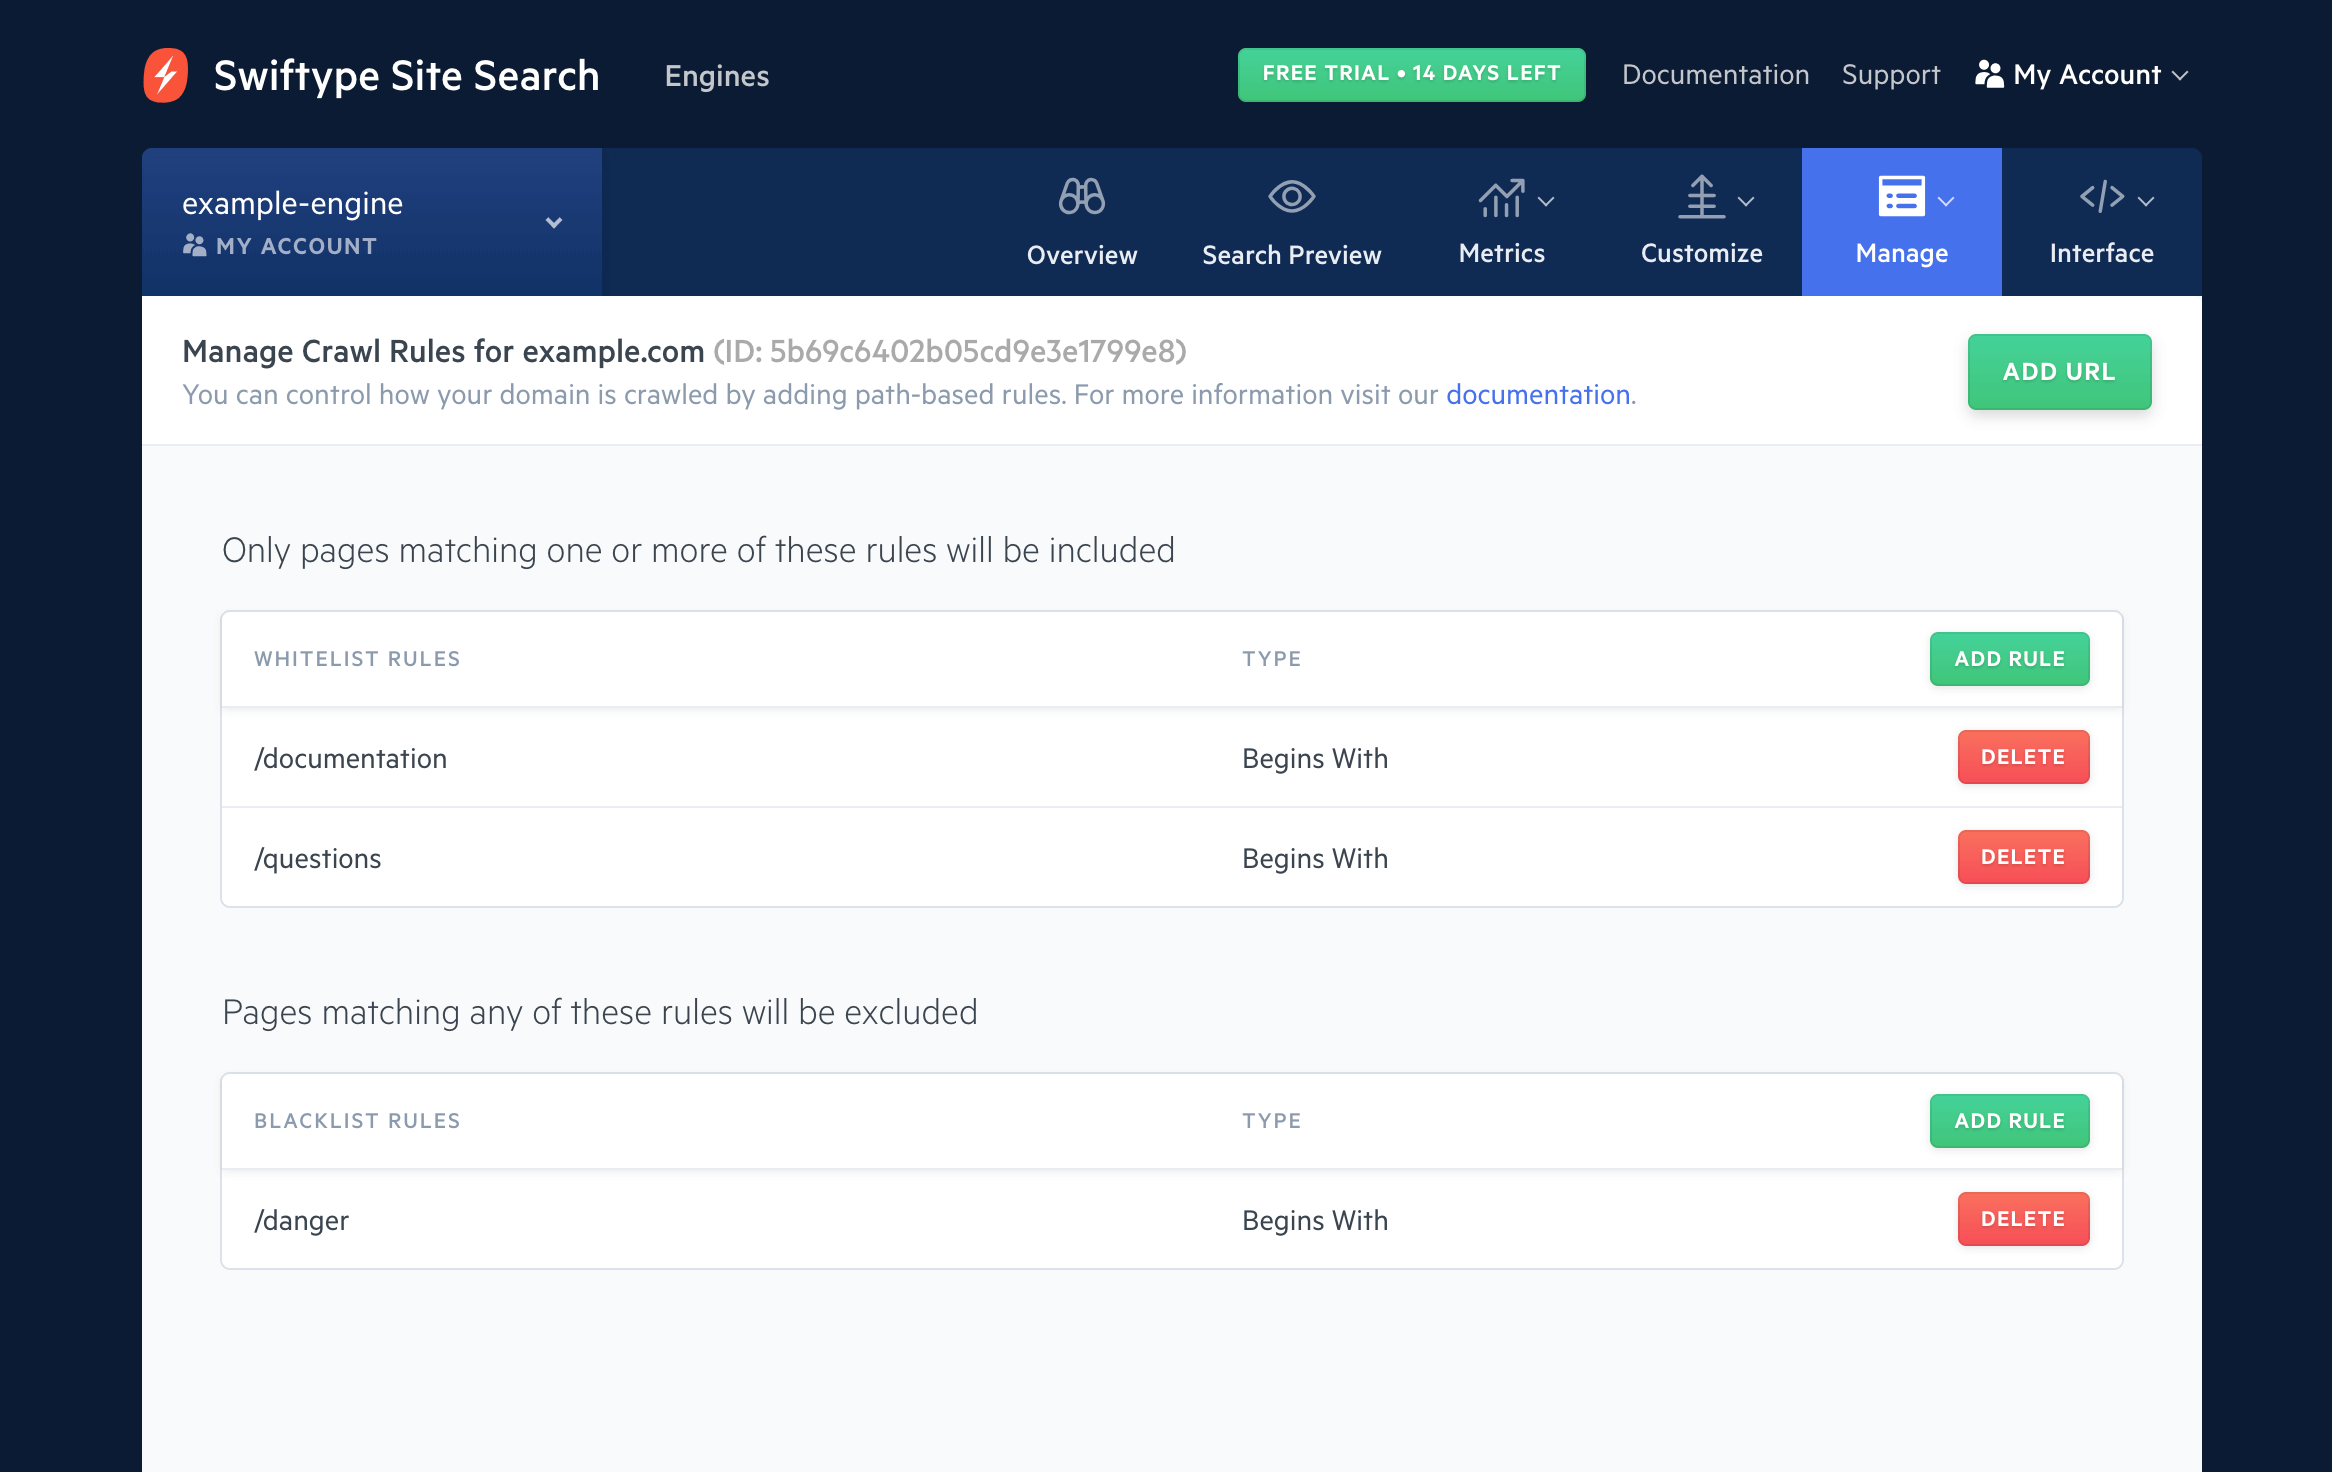Click the Metrics chart icon
This screenshot has height=1472, width=2332.
[x=1501, y=198]
